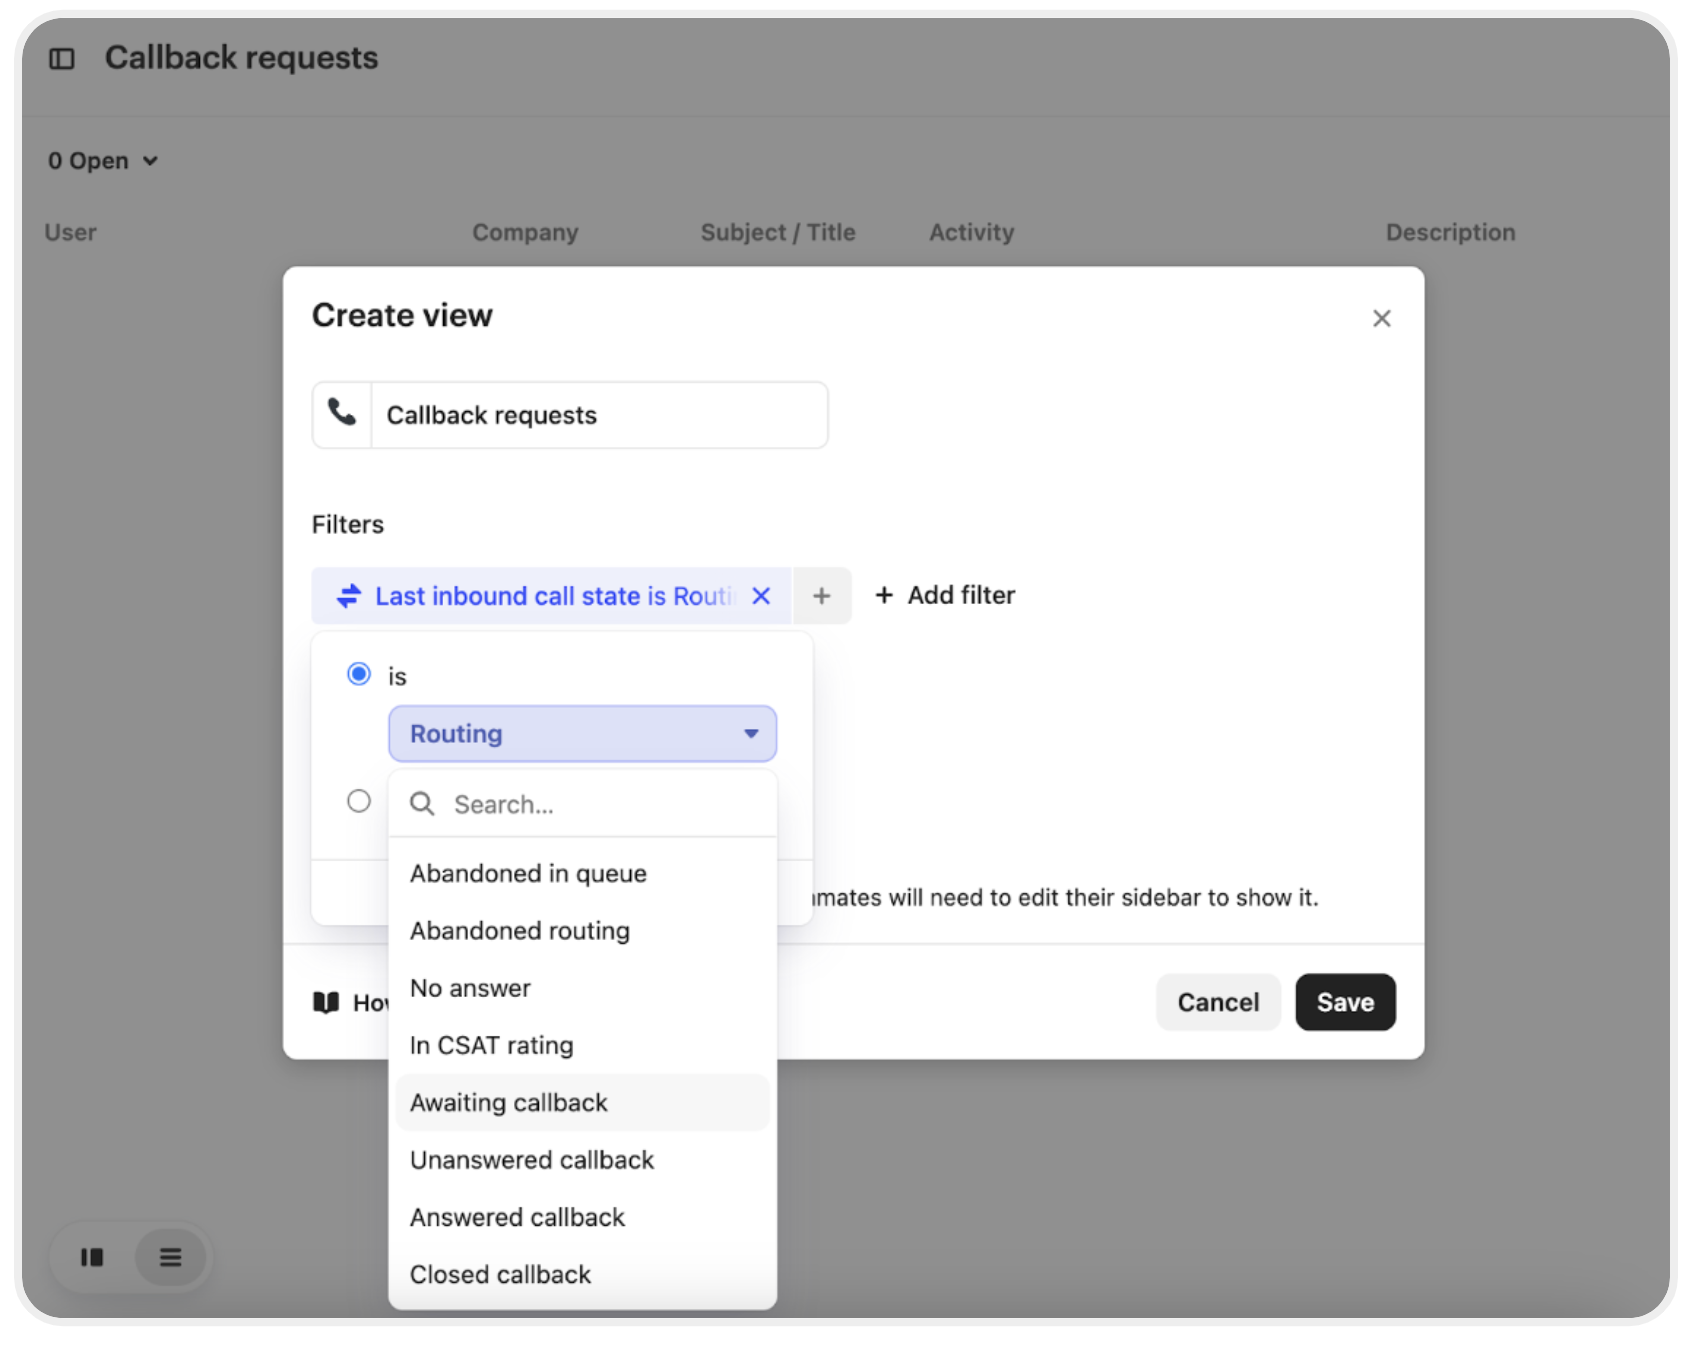Click Add filter
This screenshot has width=1696, height=1346.
(x=945, y=596)
